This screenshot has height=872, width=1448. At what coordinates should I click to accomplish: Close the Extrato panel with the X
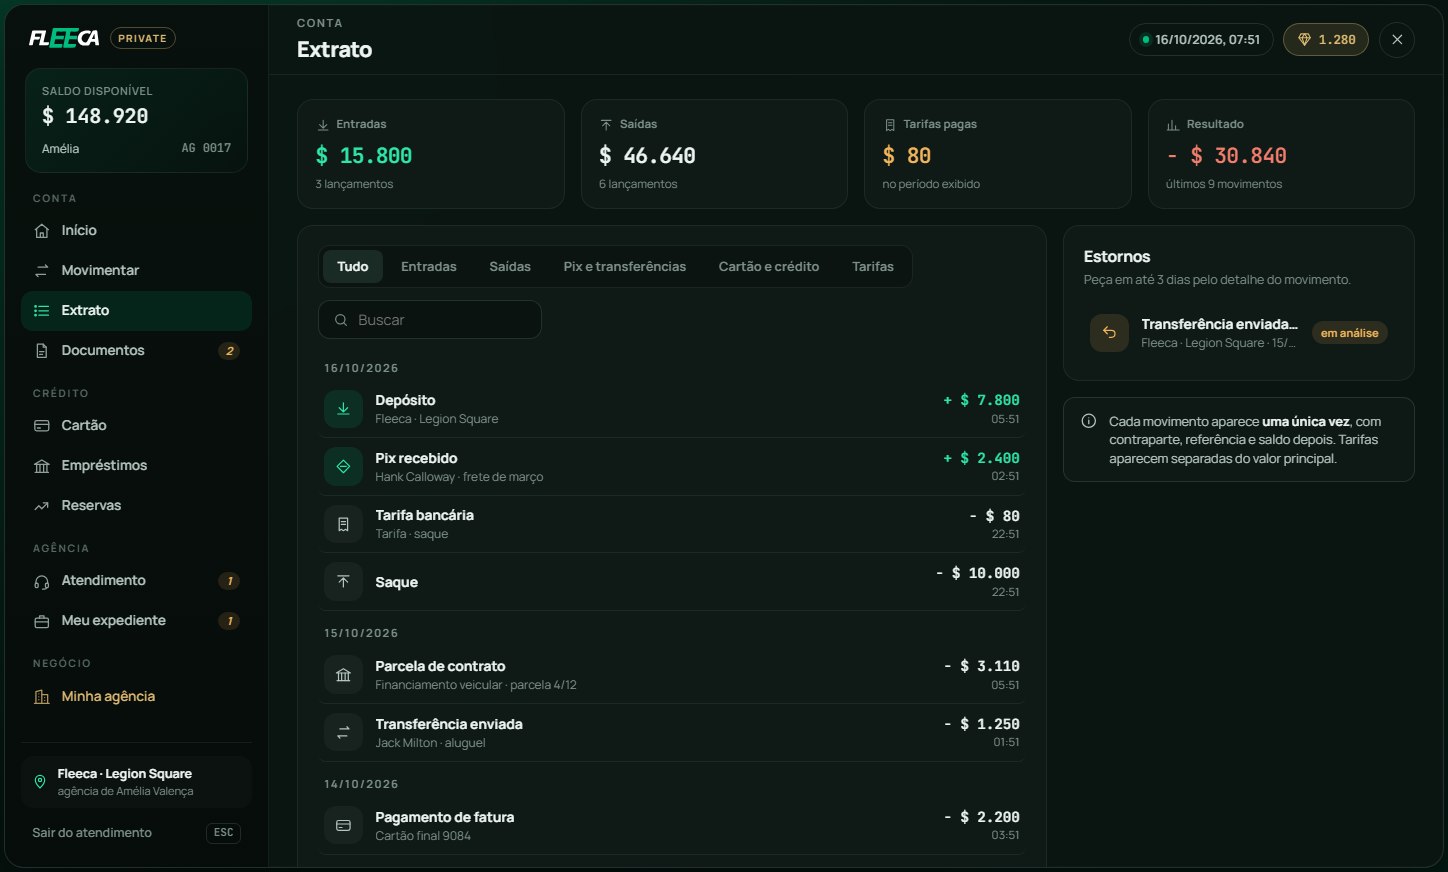click(1397, 40)
